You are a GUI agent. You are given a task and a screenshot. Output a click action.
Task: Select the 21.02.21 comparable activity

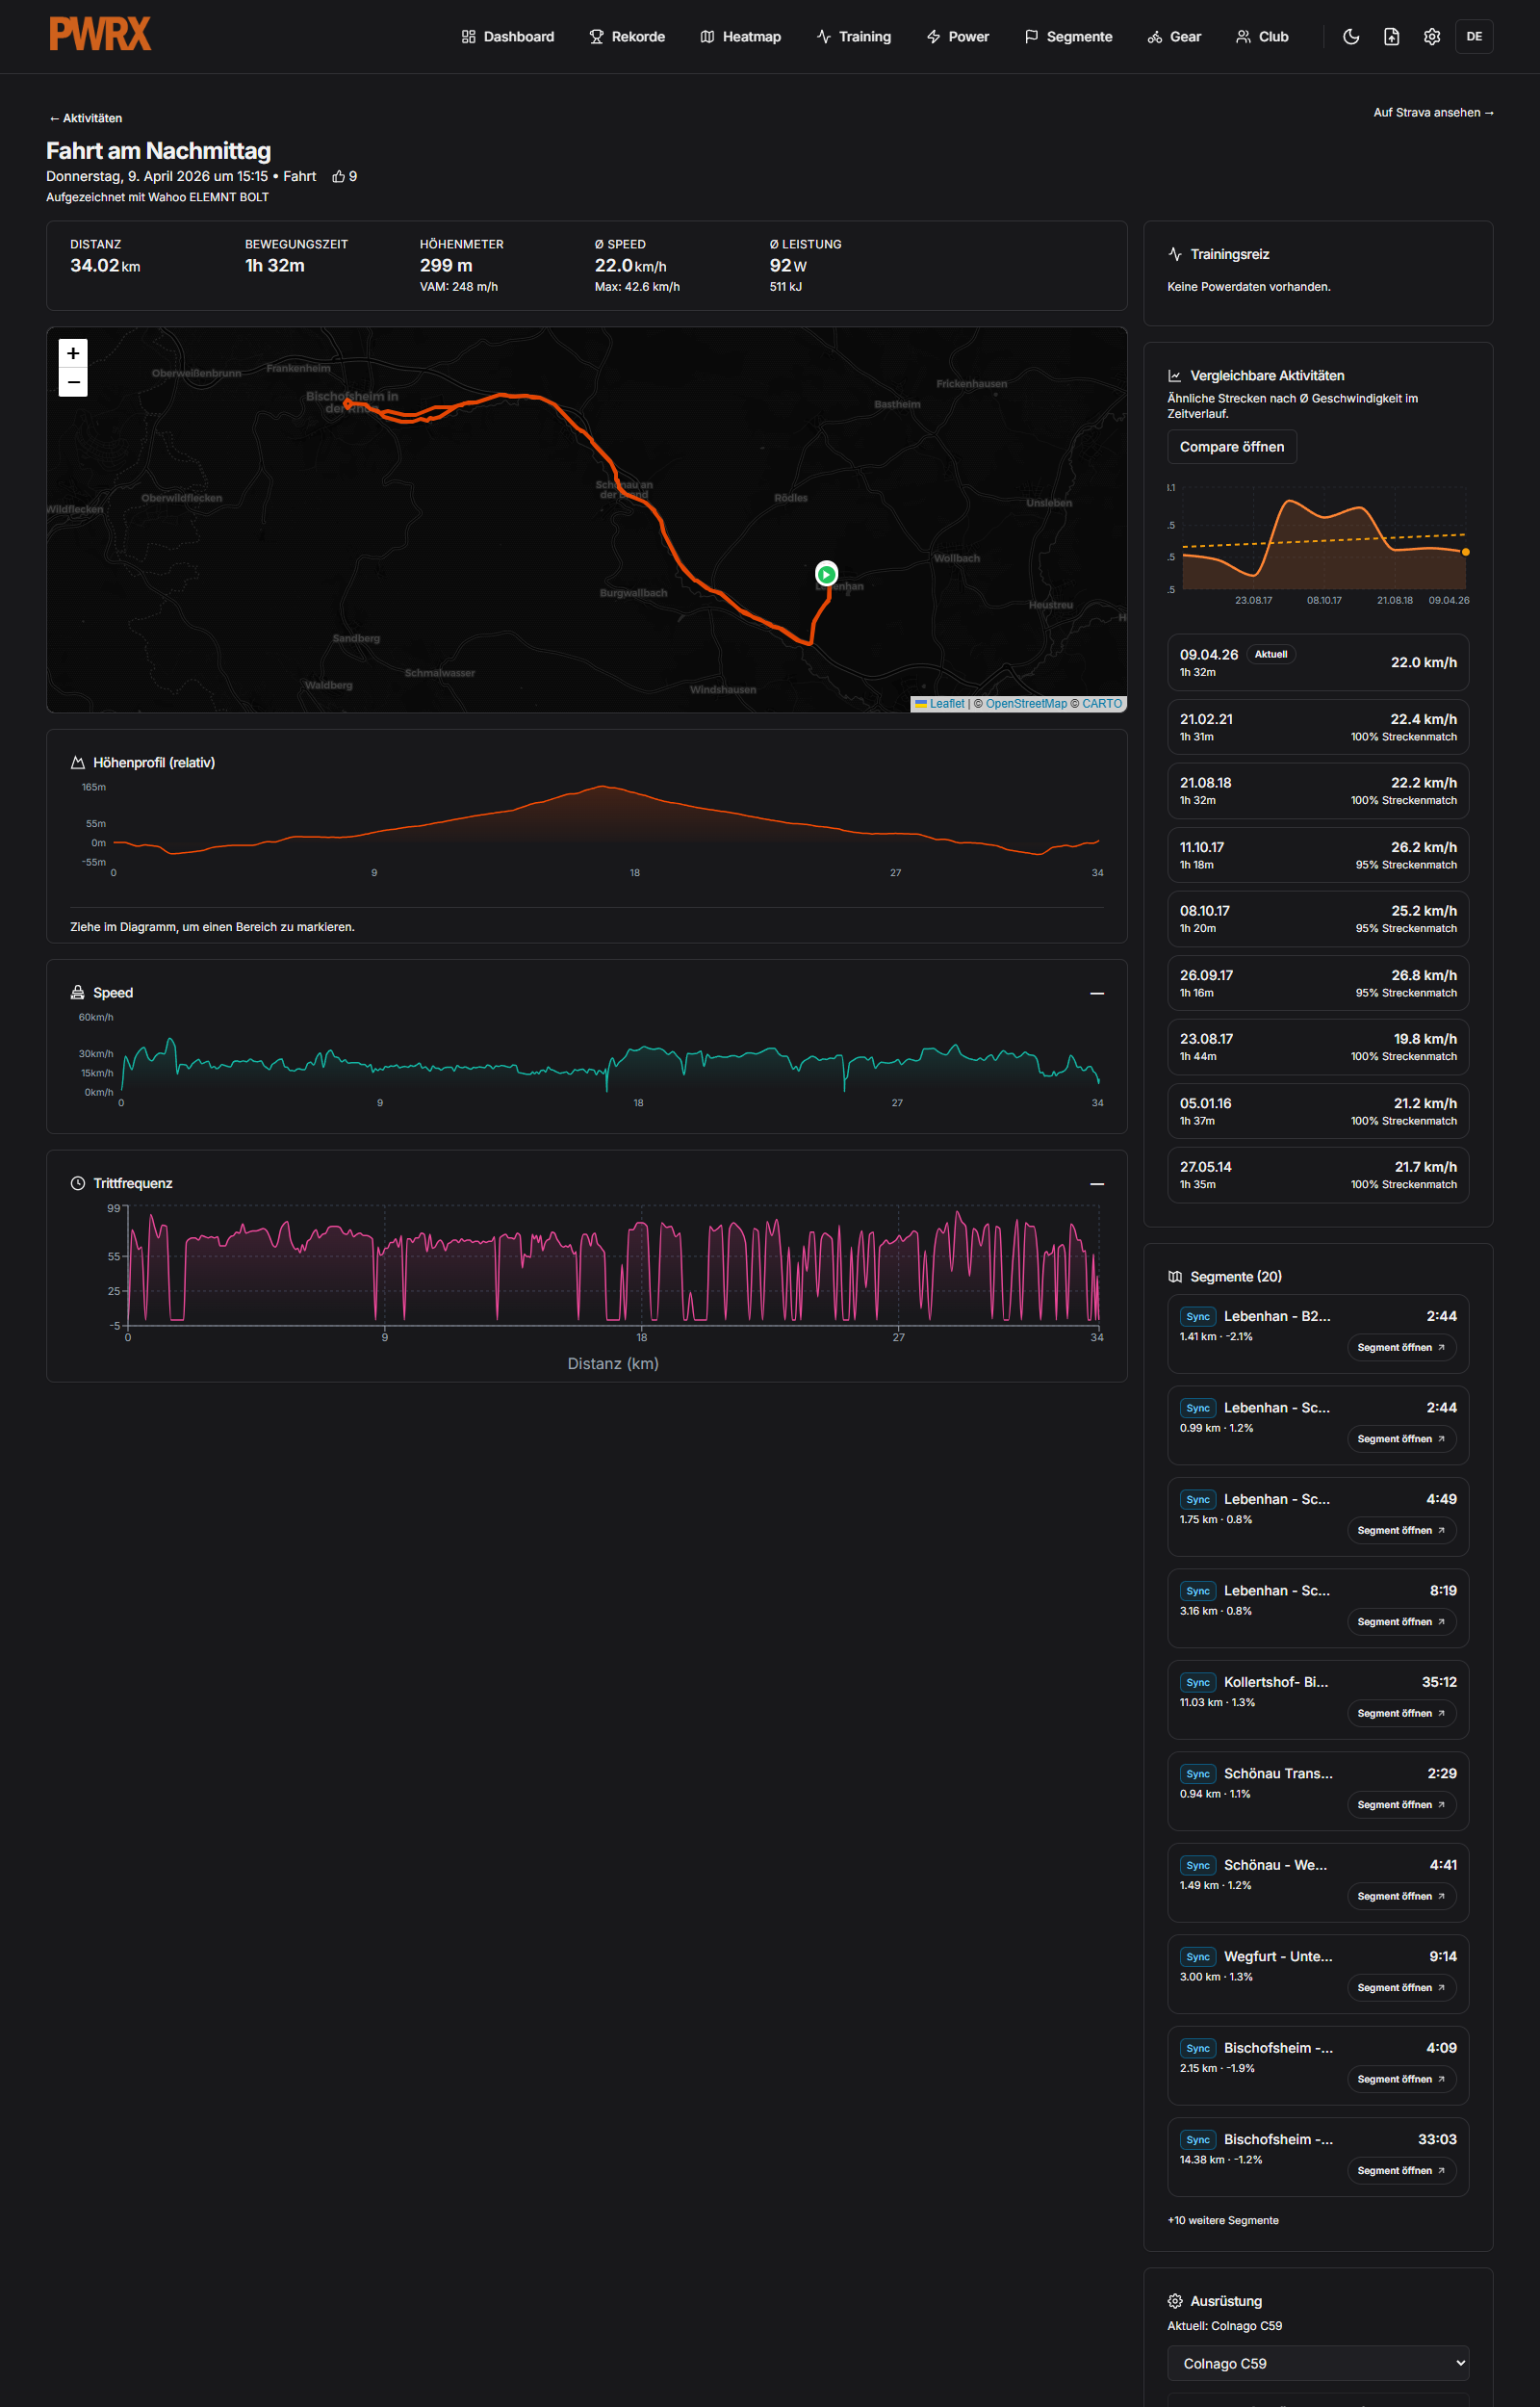click(1317, 727)
